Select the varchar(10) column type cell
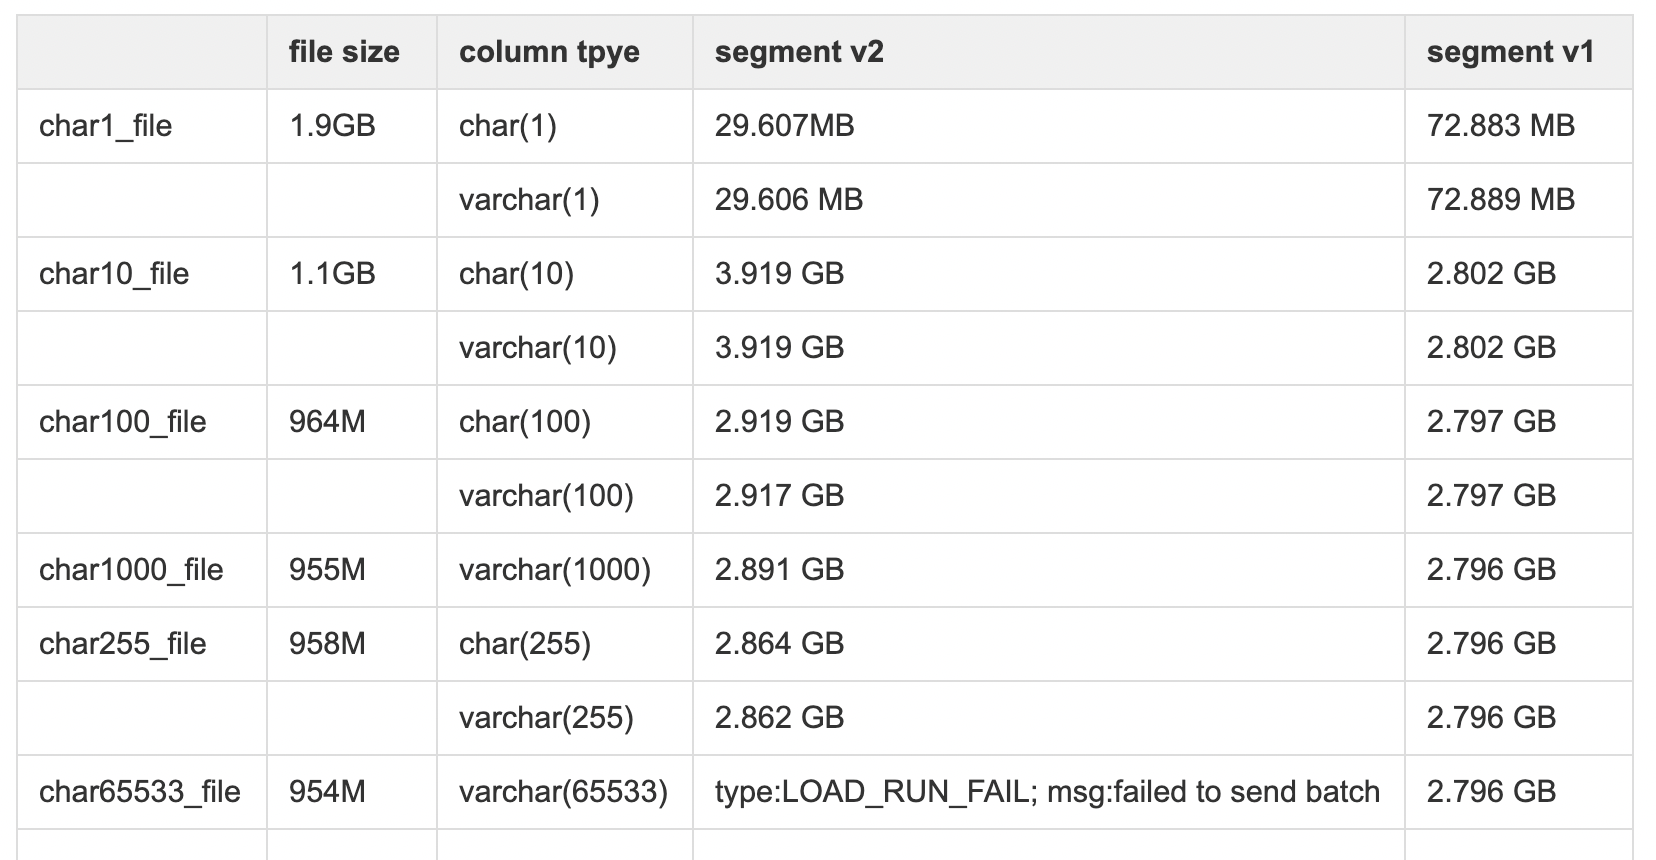1656x860 pixels. click(x=537, y=348)
